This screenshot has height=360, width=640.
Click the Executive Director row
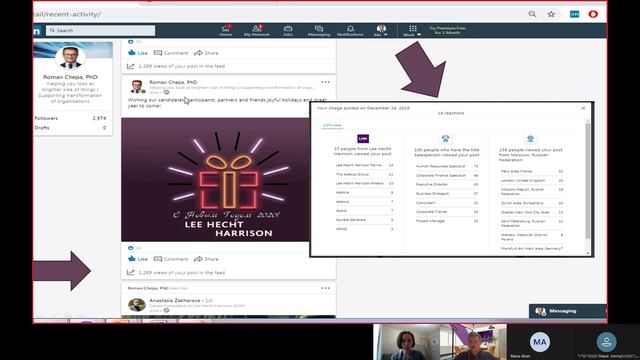[447, 184]
